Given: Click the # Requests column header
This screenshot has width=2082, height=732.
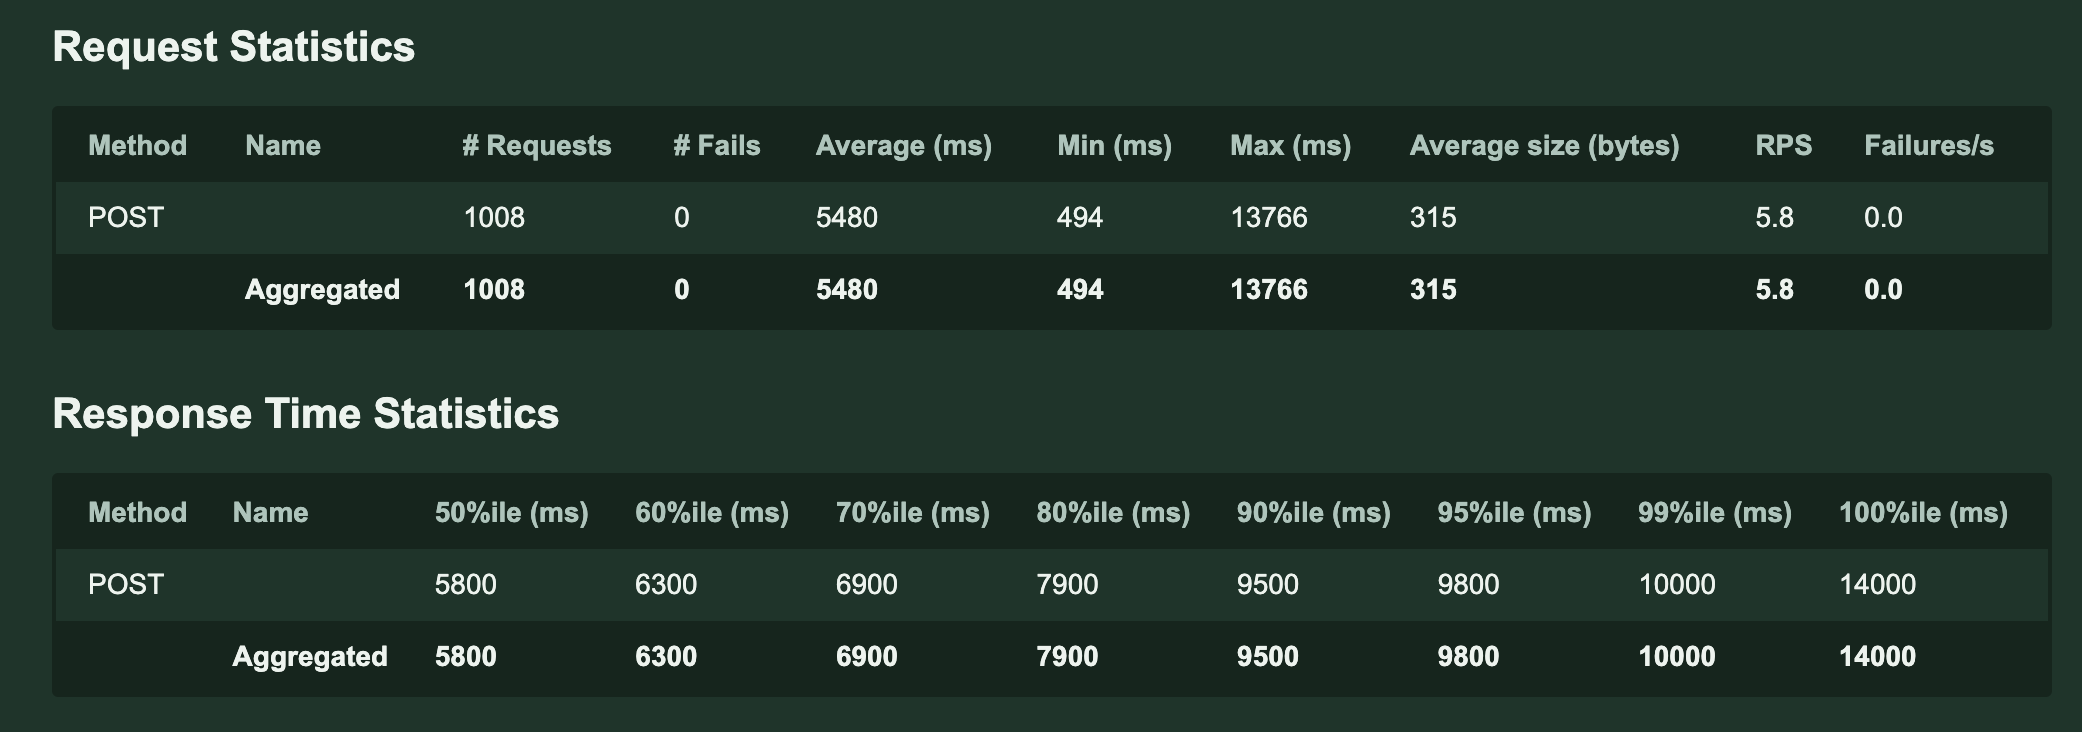Looking at the screenshot, I should pyautogui.click(x=537, y=146).
